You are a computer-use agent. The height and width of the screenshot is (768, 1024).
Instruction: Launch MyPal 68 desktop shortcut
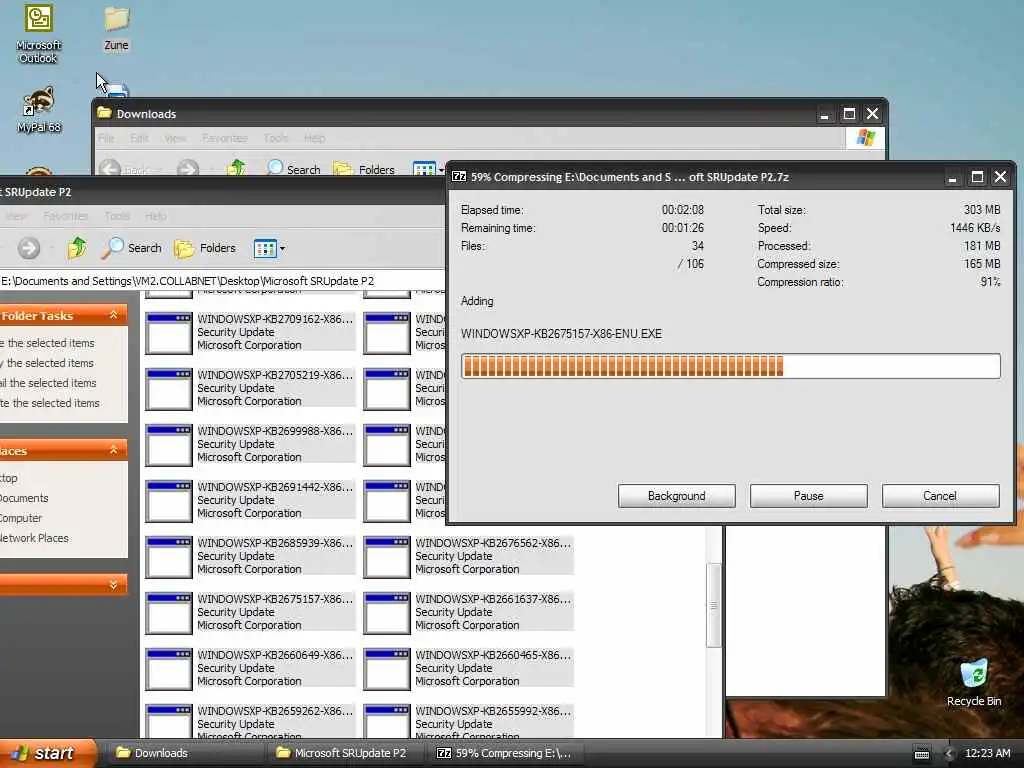pos(39,109)
